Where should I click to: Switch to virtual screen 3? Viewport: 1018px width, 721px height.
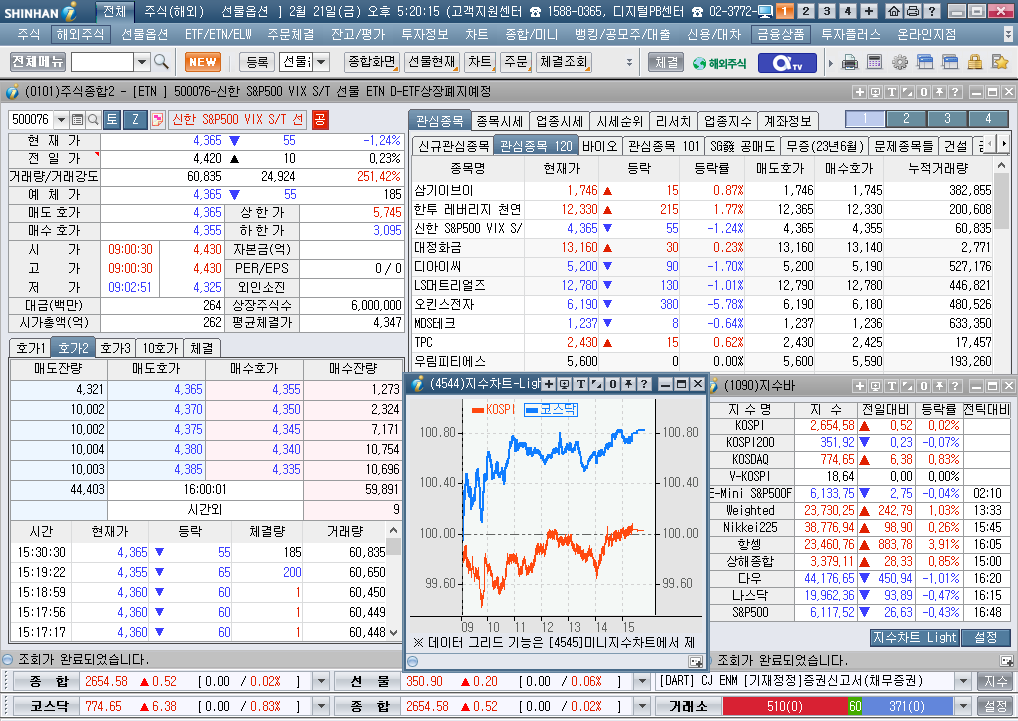pos(826,11)
